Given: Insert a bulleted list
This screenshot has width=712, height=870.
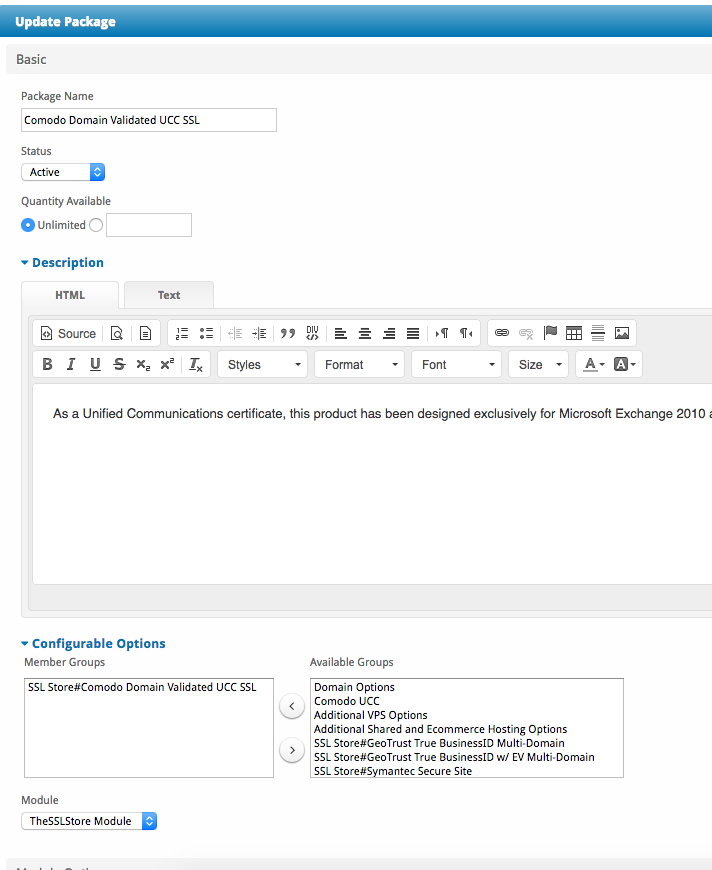Looking at the screenshot, I should (206, 333).
